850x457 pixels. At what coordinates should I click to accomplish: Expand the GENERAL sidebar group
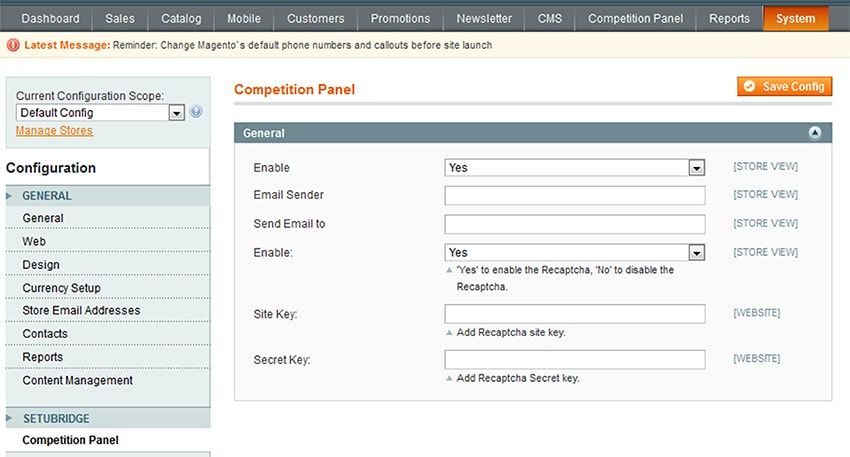pyautogui.click(x=47, y=196)
